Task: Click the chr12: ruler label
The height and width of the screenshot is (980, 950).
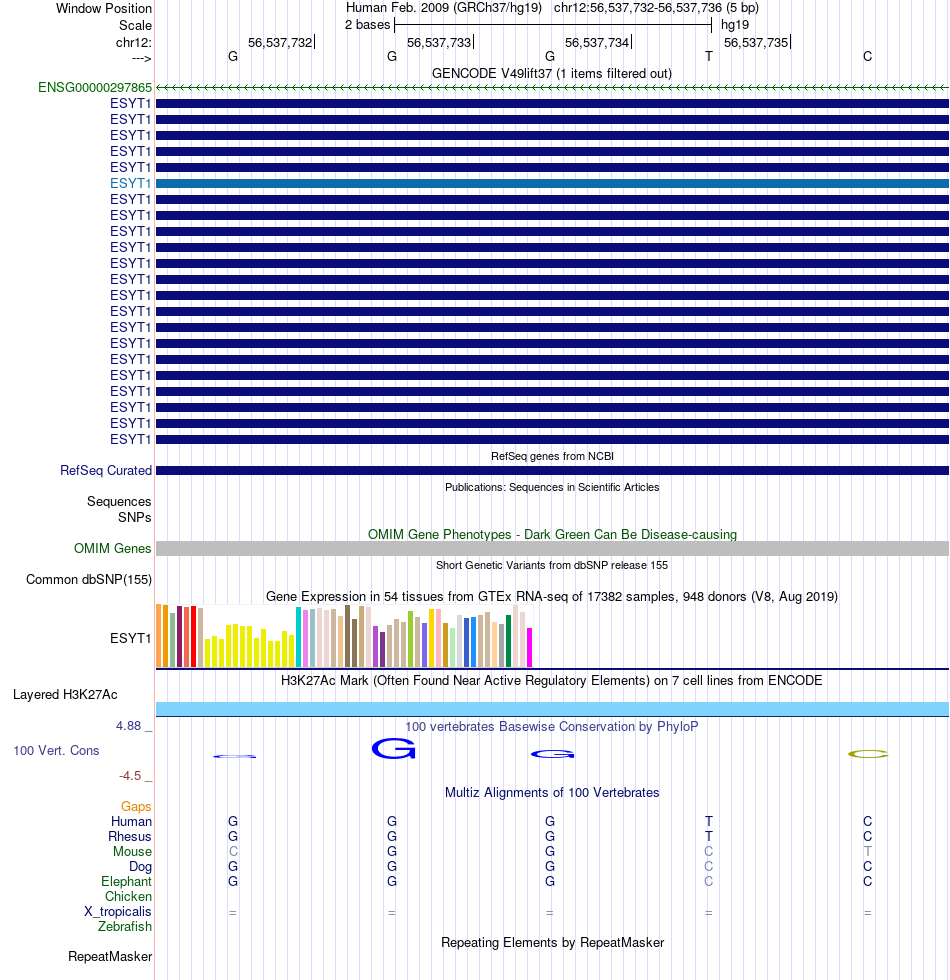Action: point(134,42)
